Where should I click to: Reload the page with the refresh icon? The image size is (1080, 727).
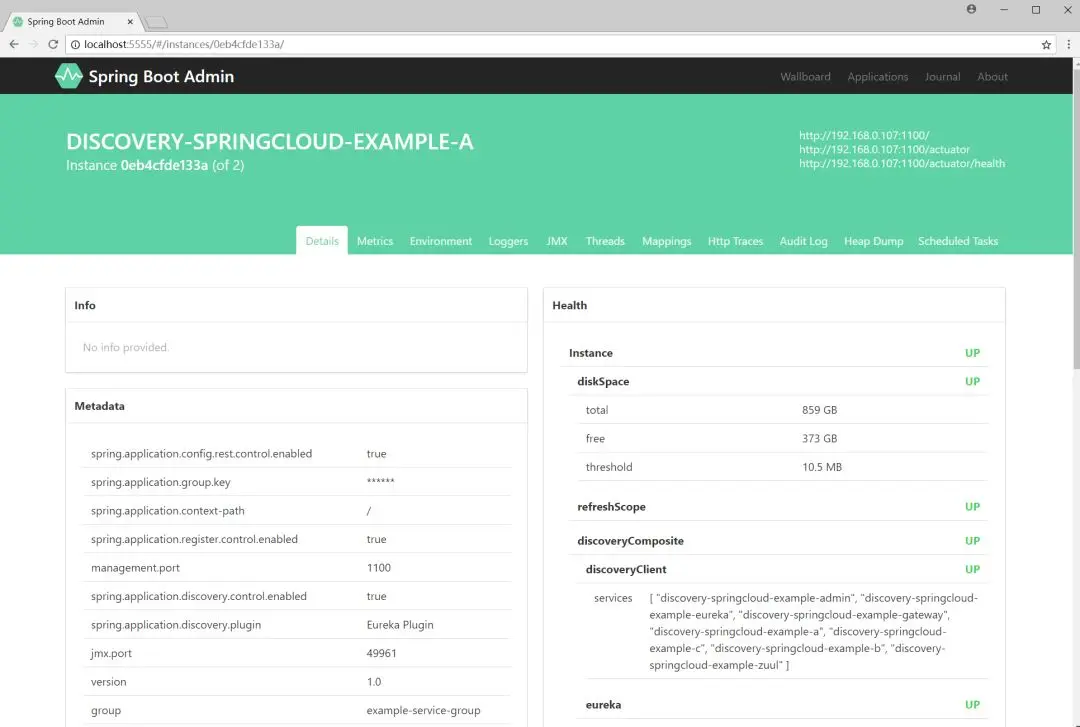click(x=53, y=44)
